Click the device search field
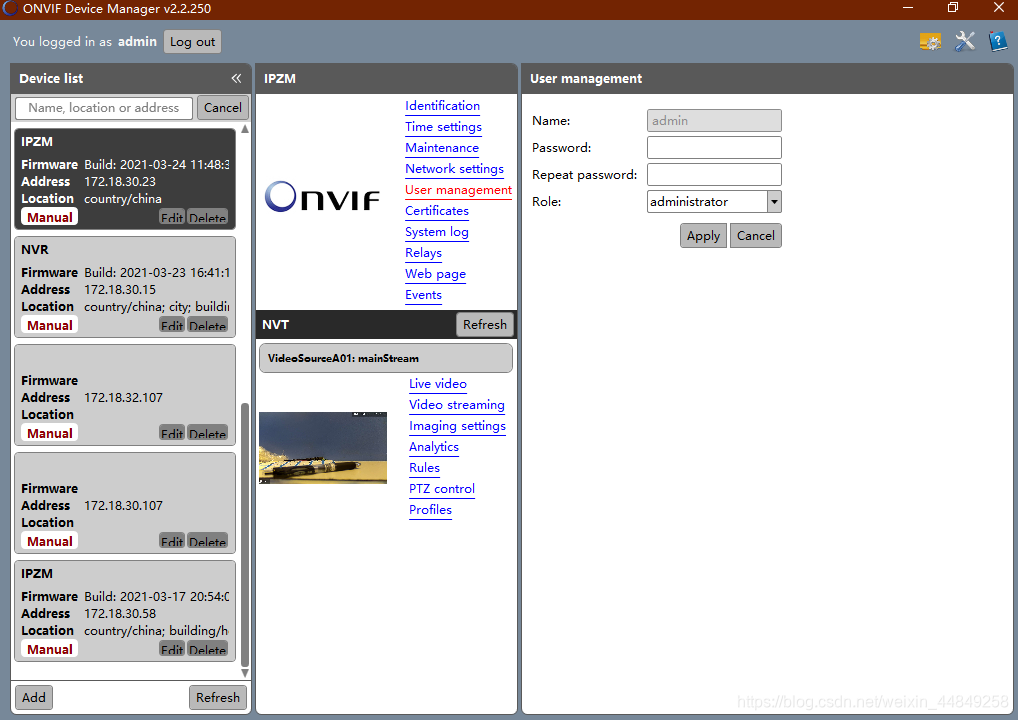Image resolution: width=1018 pixels, height=720 pixels. coord(104,108)
